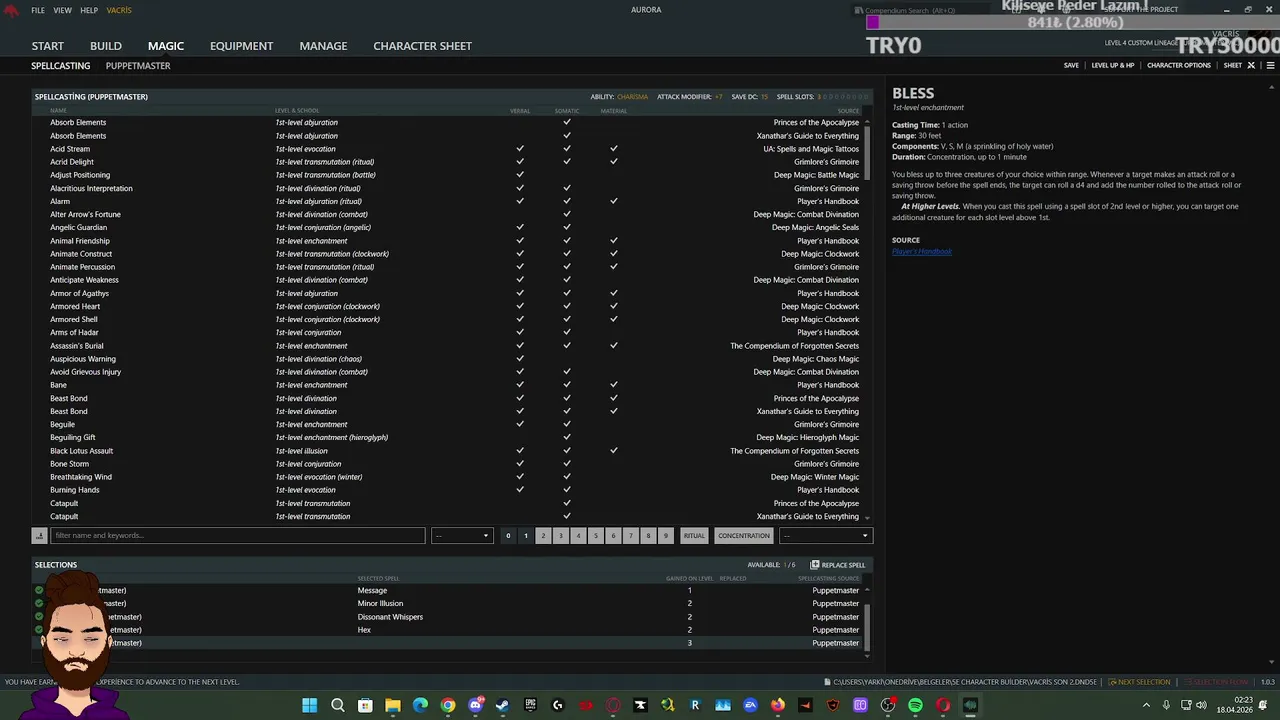Toggle the RITUAL filter
The width and height of the screenshot is (1280, 720).
tap(694, 536)
